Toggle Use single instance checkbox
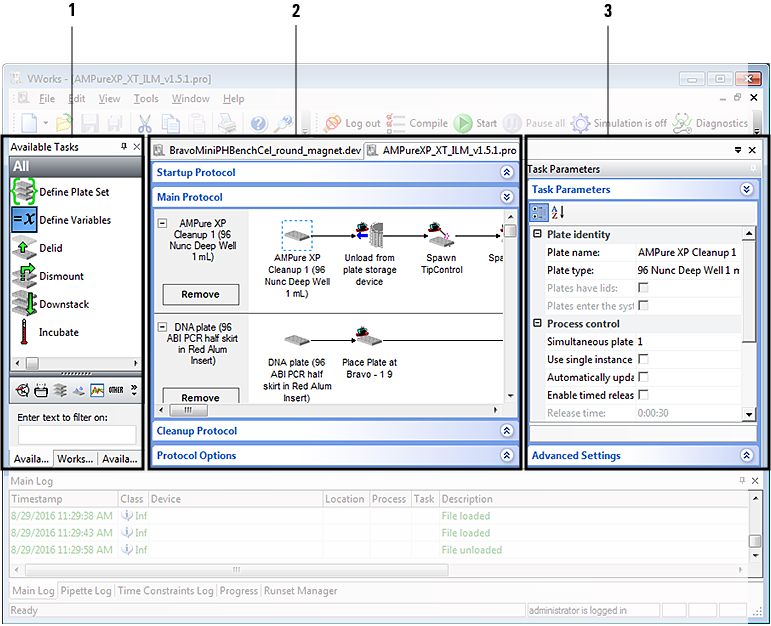Image resolution: width=771 pixels, height=626 pixels. point(643,359)
